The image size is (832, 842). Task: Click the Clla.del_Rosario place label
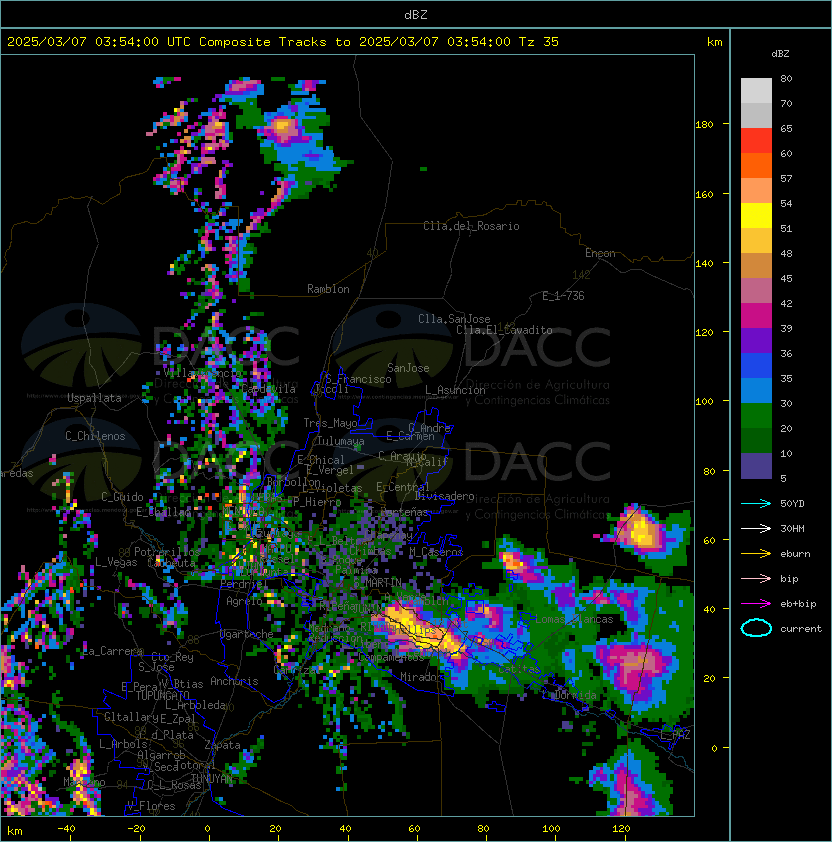(x=471, y=226)
